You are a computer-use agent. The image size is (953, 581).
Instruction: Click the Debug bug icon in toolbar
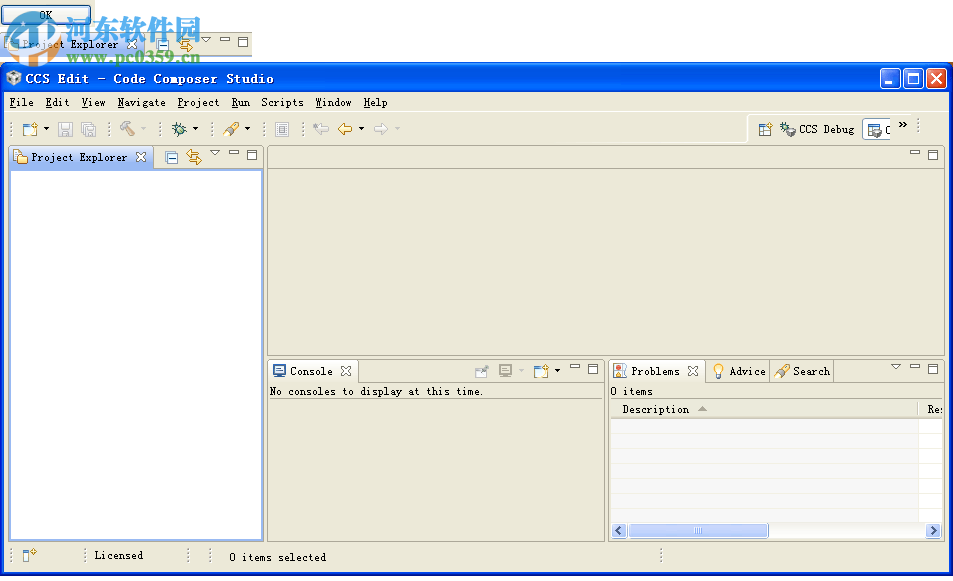coord(179,129)
